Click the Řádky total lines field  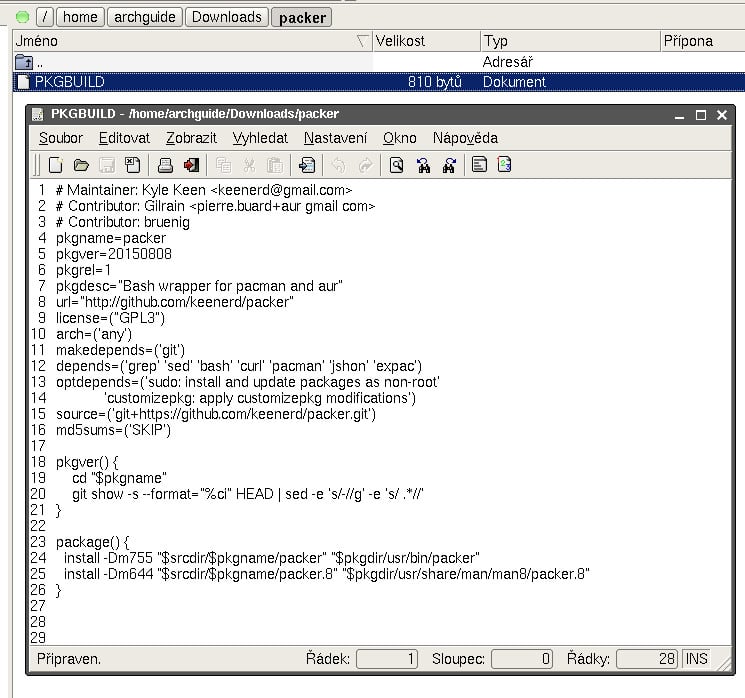point(647,659)
